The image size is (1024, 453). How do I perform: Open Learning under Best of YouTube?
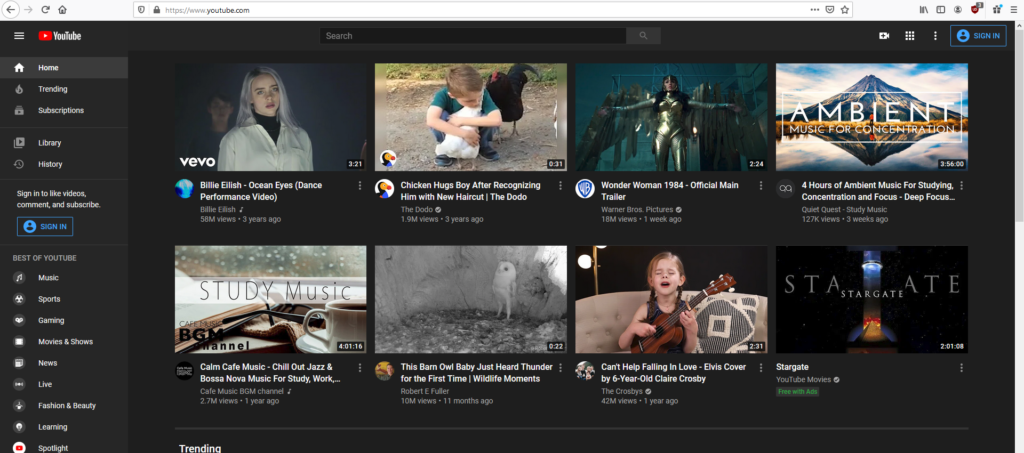point(64,427)
